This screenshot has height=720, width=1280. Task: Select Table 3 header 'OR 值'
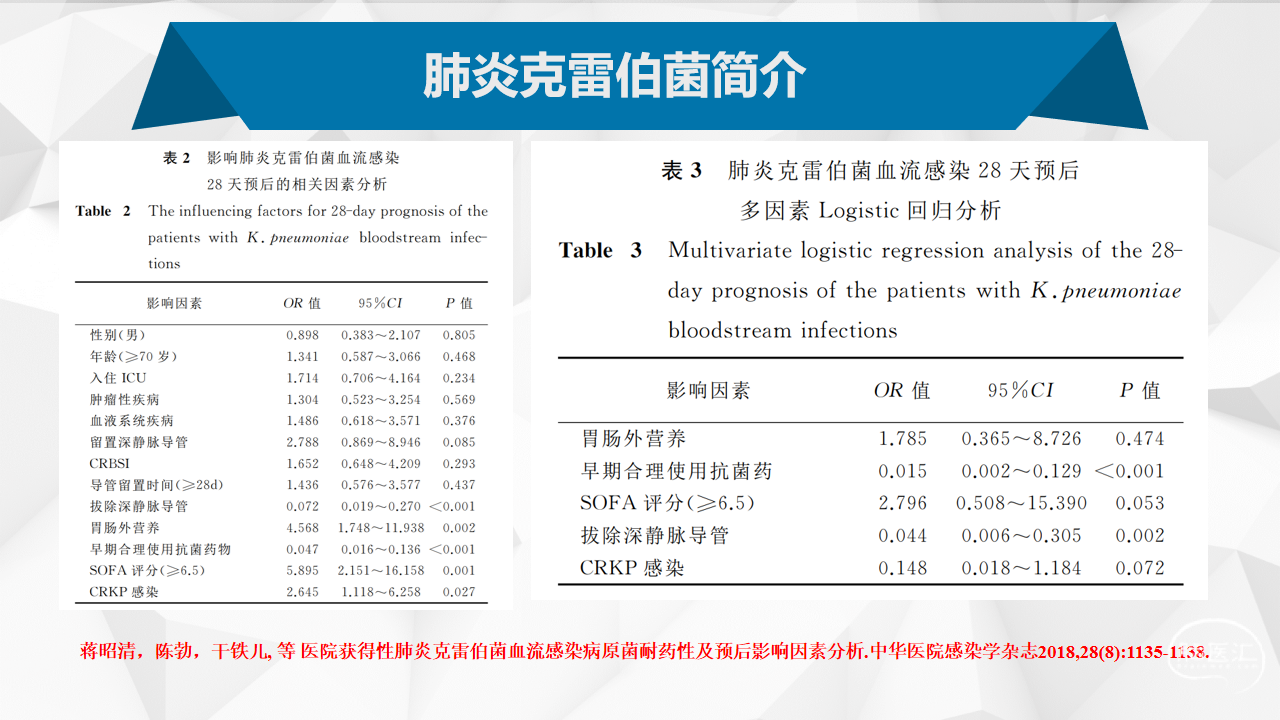[x=901, y=391]
